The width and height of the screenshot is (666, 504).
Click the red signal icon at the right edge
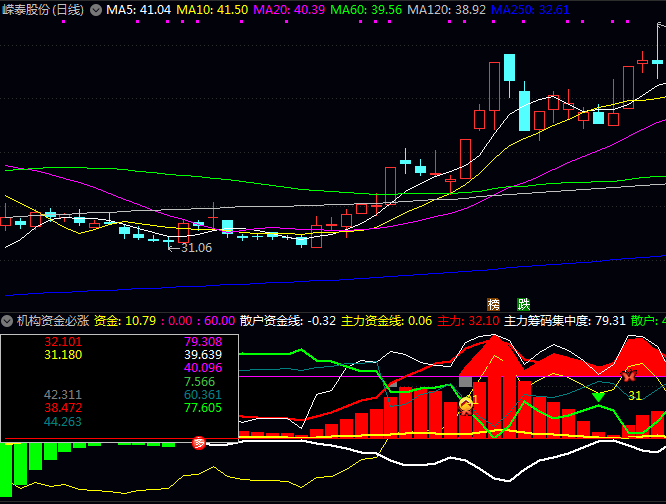(630, 375)
